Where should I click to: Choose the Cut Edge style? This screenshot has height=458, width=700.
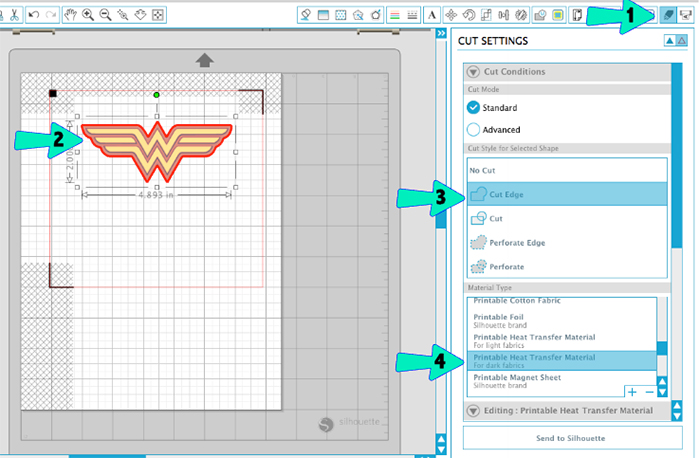tap(567, 194)
